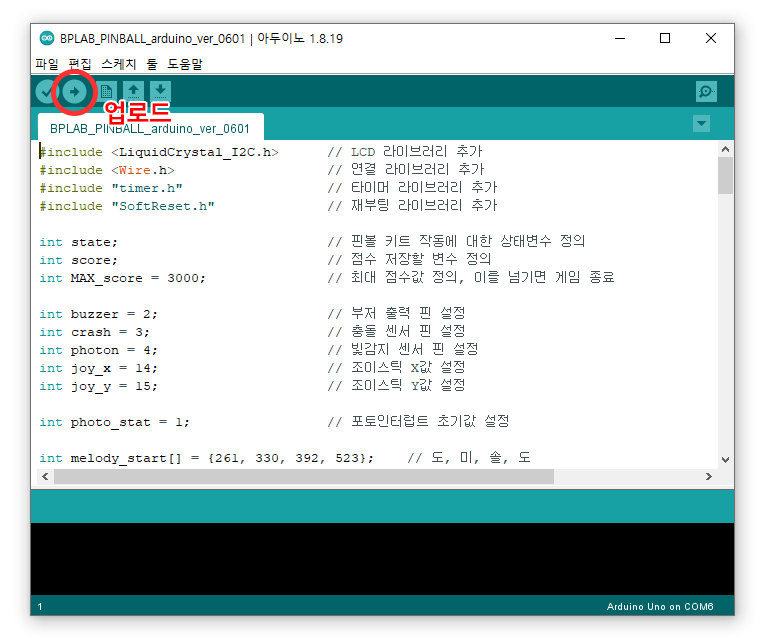Click the comment "// 부저 출력 핀 설정"
The image size is (763, 638).
pyautogui.click(x=397, y=314)
